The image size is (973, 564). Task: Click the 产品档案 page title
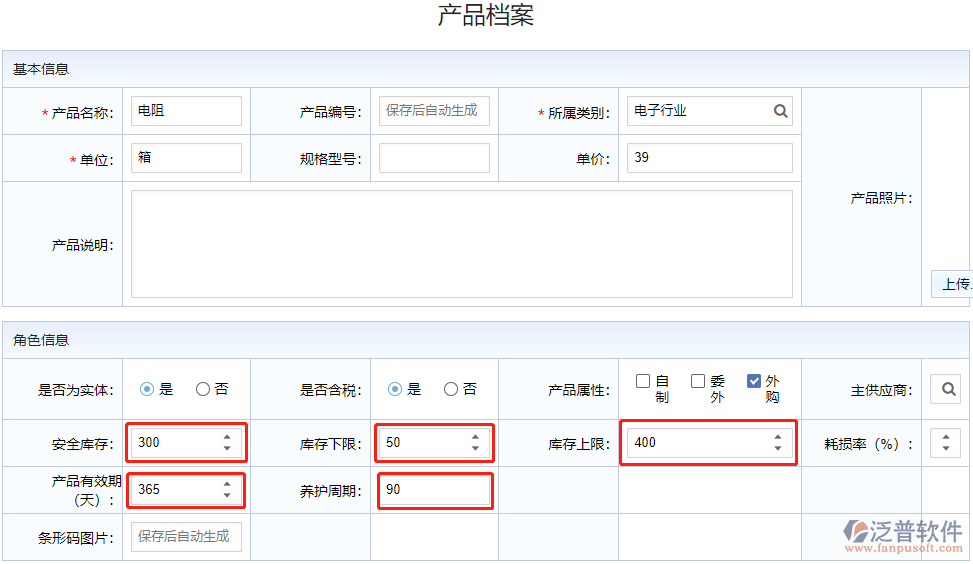[x=486, y=15]
